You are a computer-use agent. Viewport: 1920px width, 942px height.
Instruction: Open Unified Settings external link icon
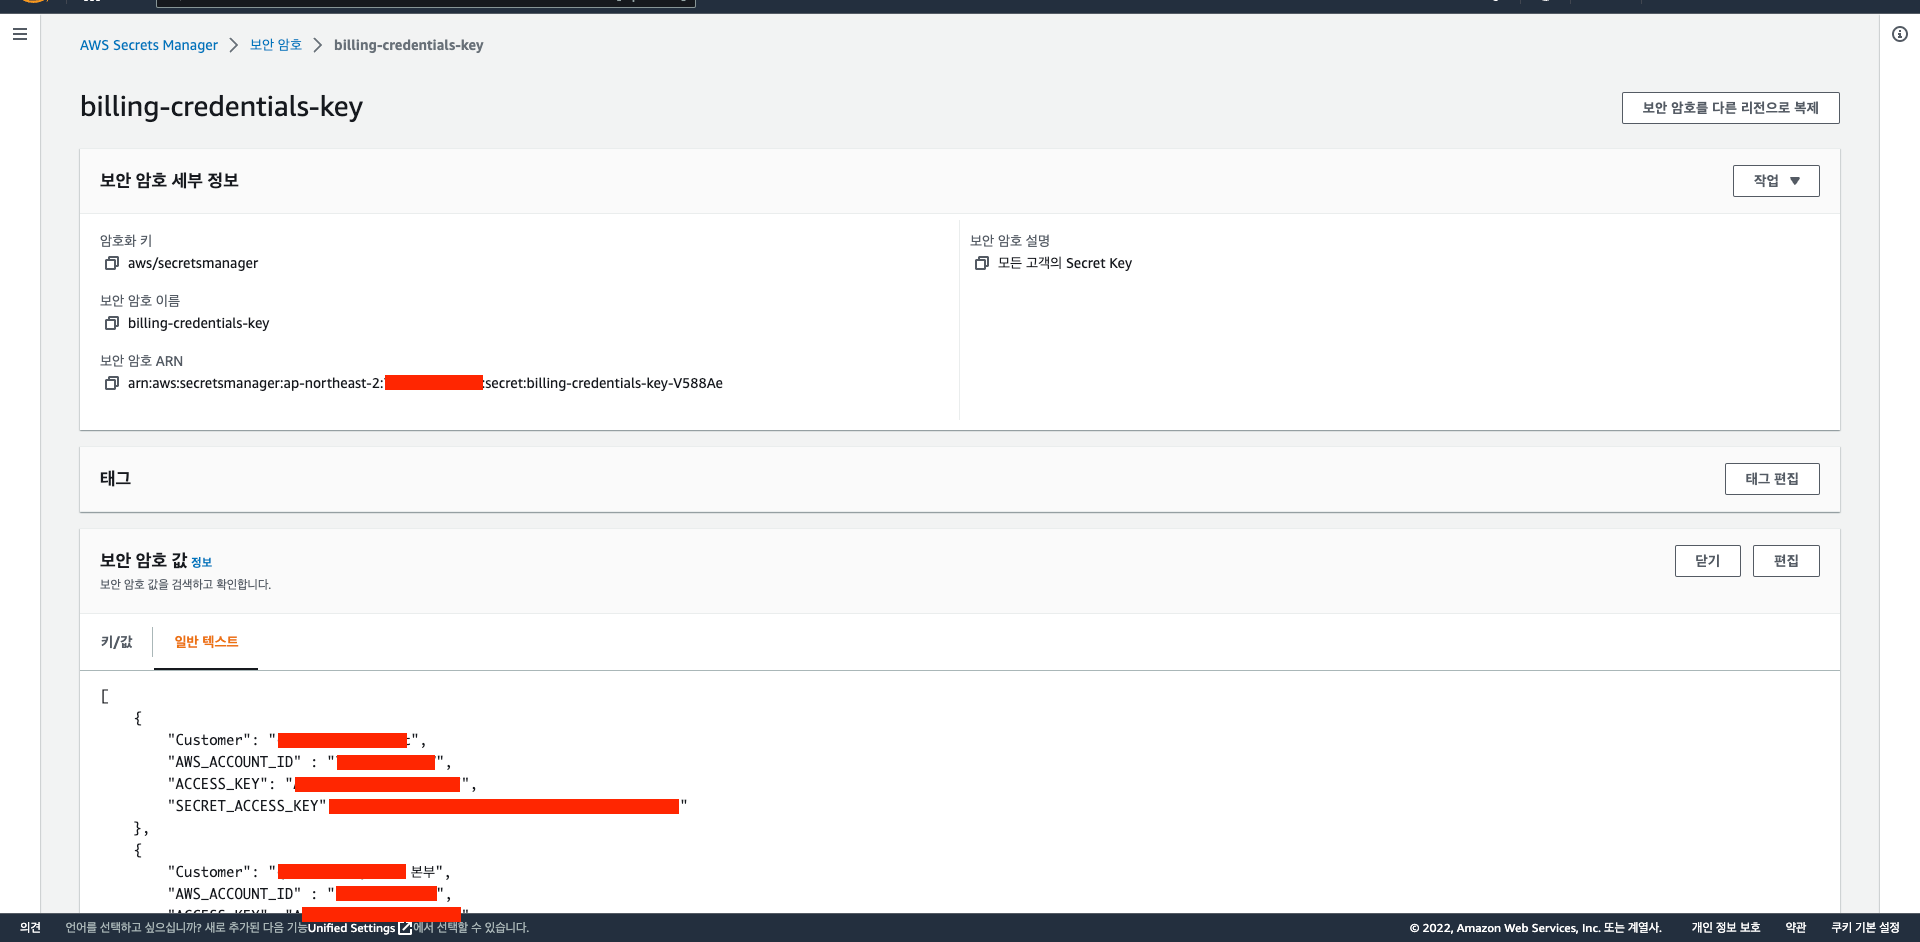pos(405,928)
